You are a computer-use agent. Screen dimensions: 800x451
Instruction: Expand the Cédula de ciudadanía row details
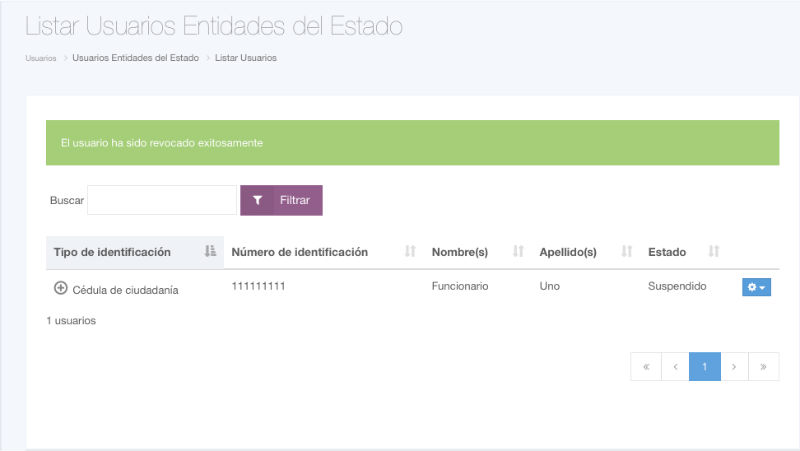(x=60, y=288)
